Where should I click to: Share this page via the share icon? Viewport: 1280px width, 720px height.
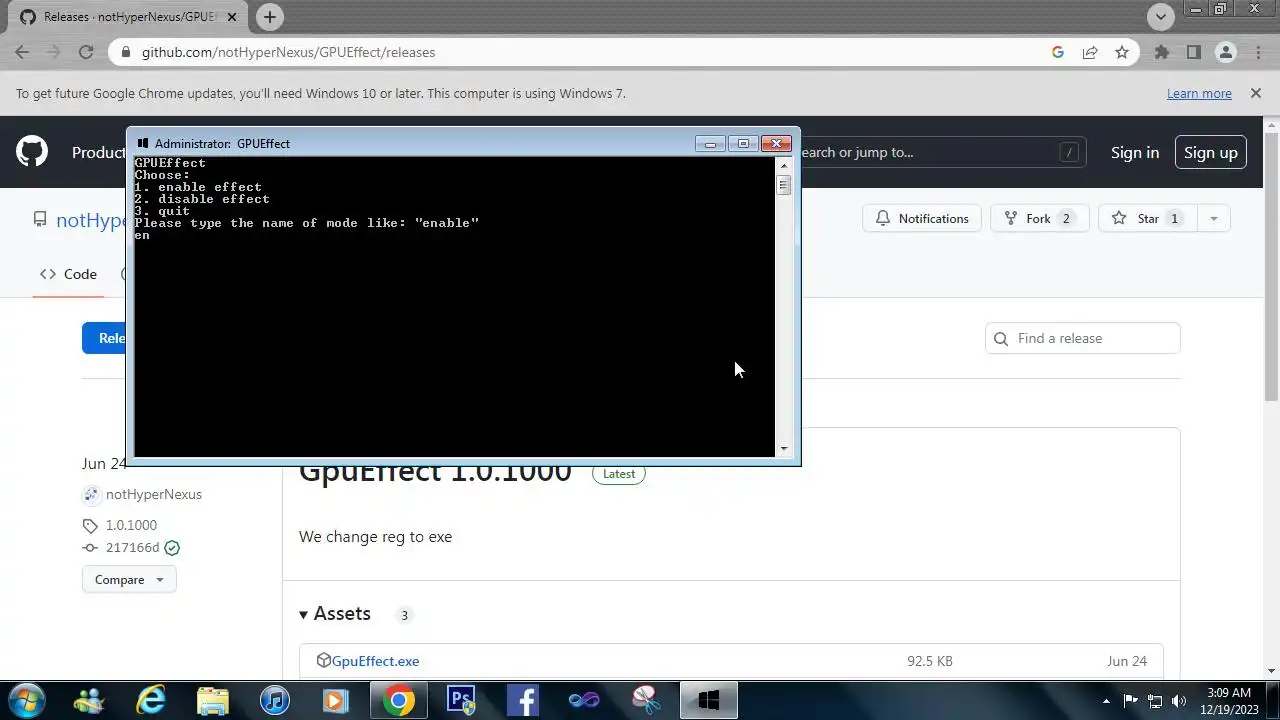[1090, 52]
